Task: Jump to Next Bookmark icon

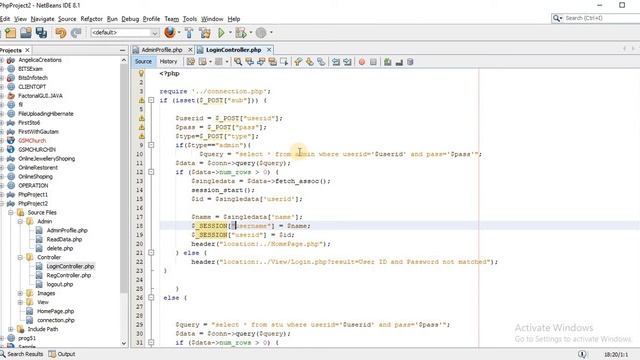Action: tap(310, 62)
